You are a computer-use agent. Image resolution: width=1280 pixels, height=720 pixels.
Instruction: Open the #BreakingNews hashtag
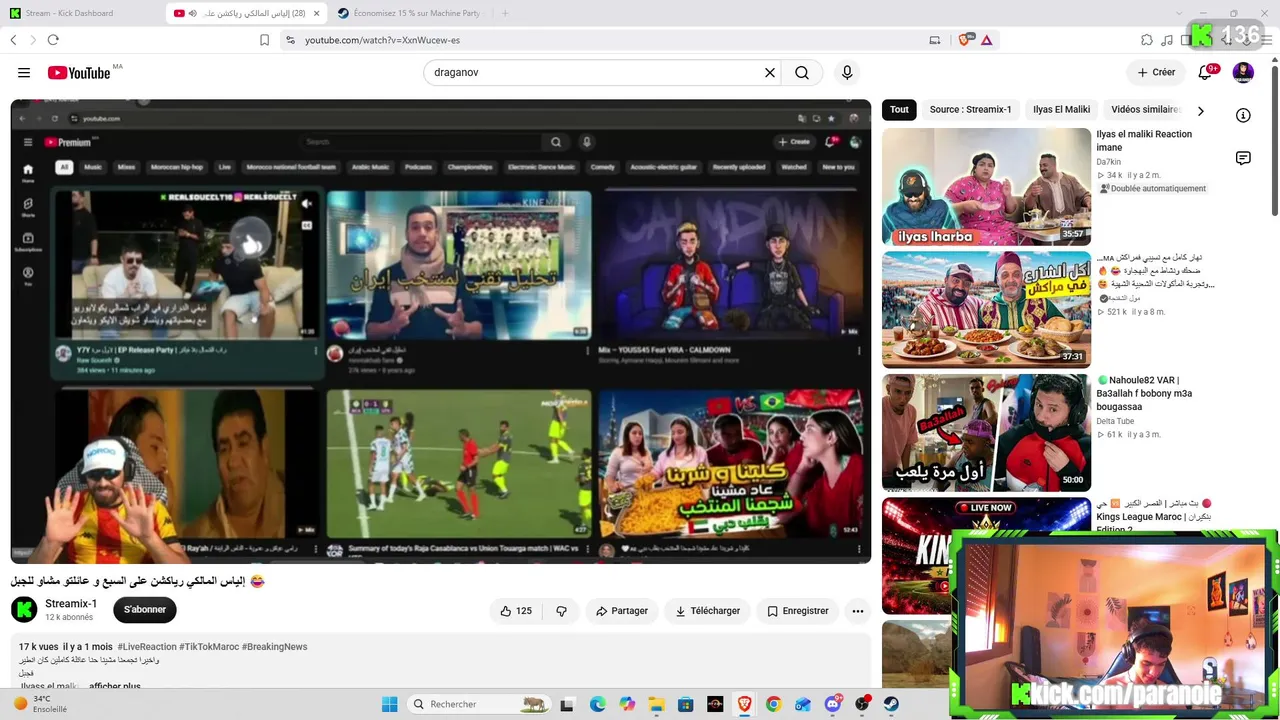(x=274, y=647)
